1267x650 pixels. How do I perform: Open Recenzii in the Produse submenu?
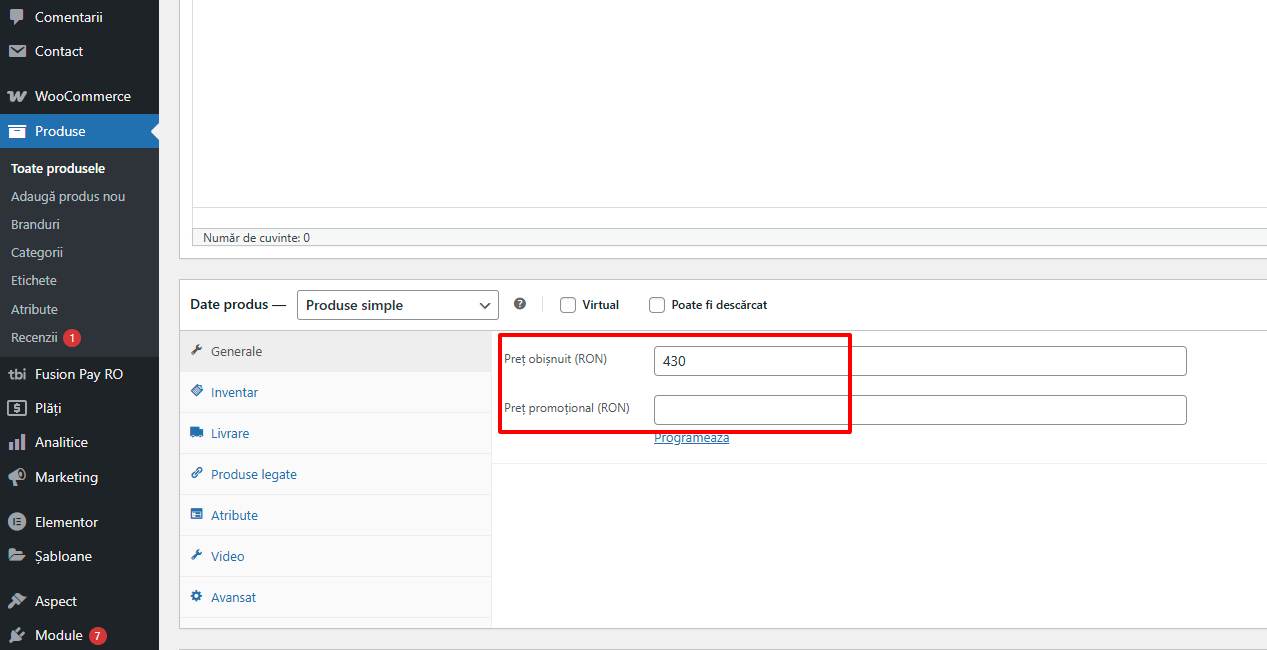coord(35,337)
